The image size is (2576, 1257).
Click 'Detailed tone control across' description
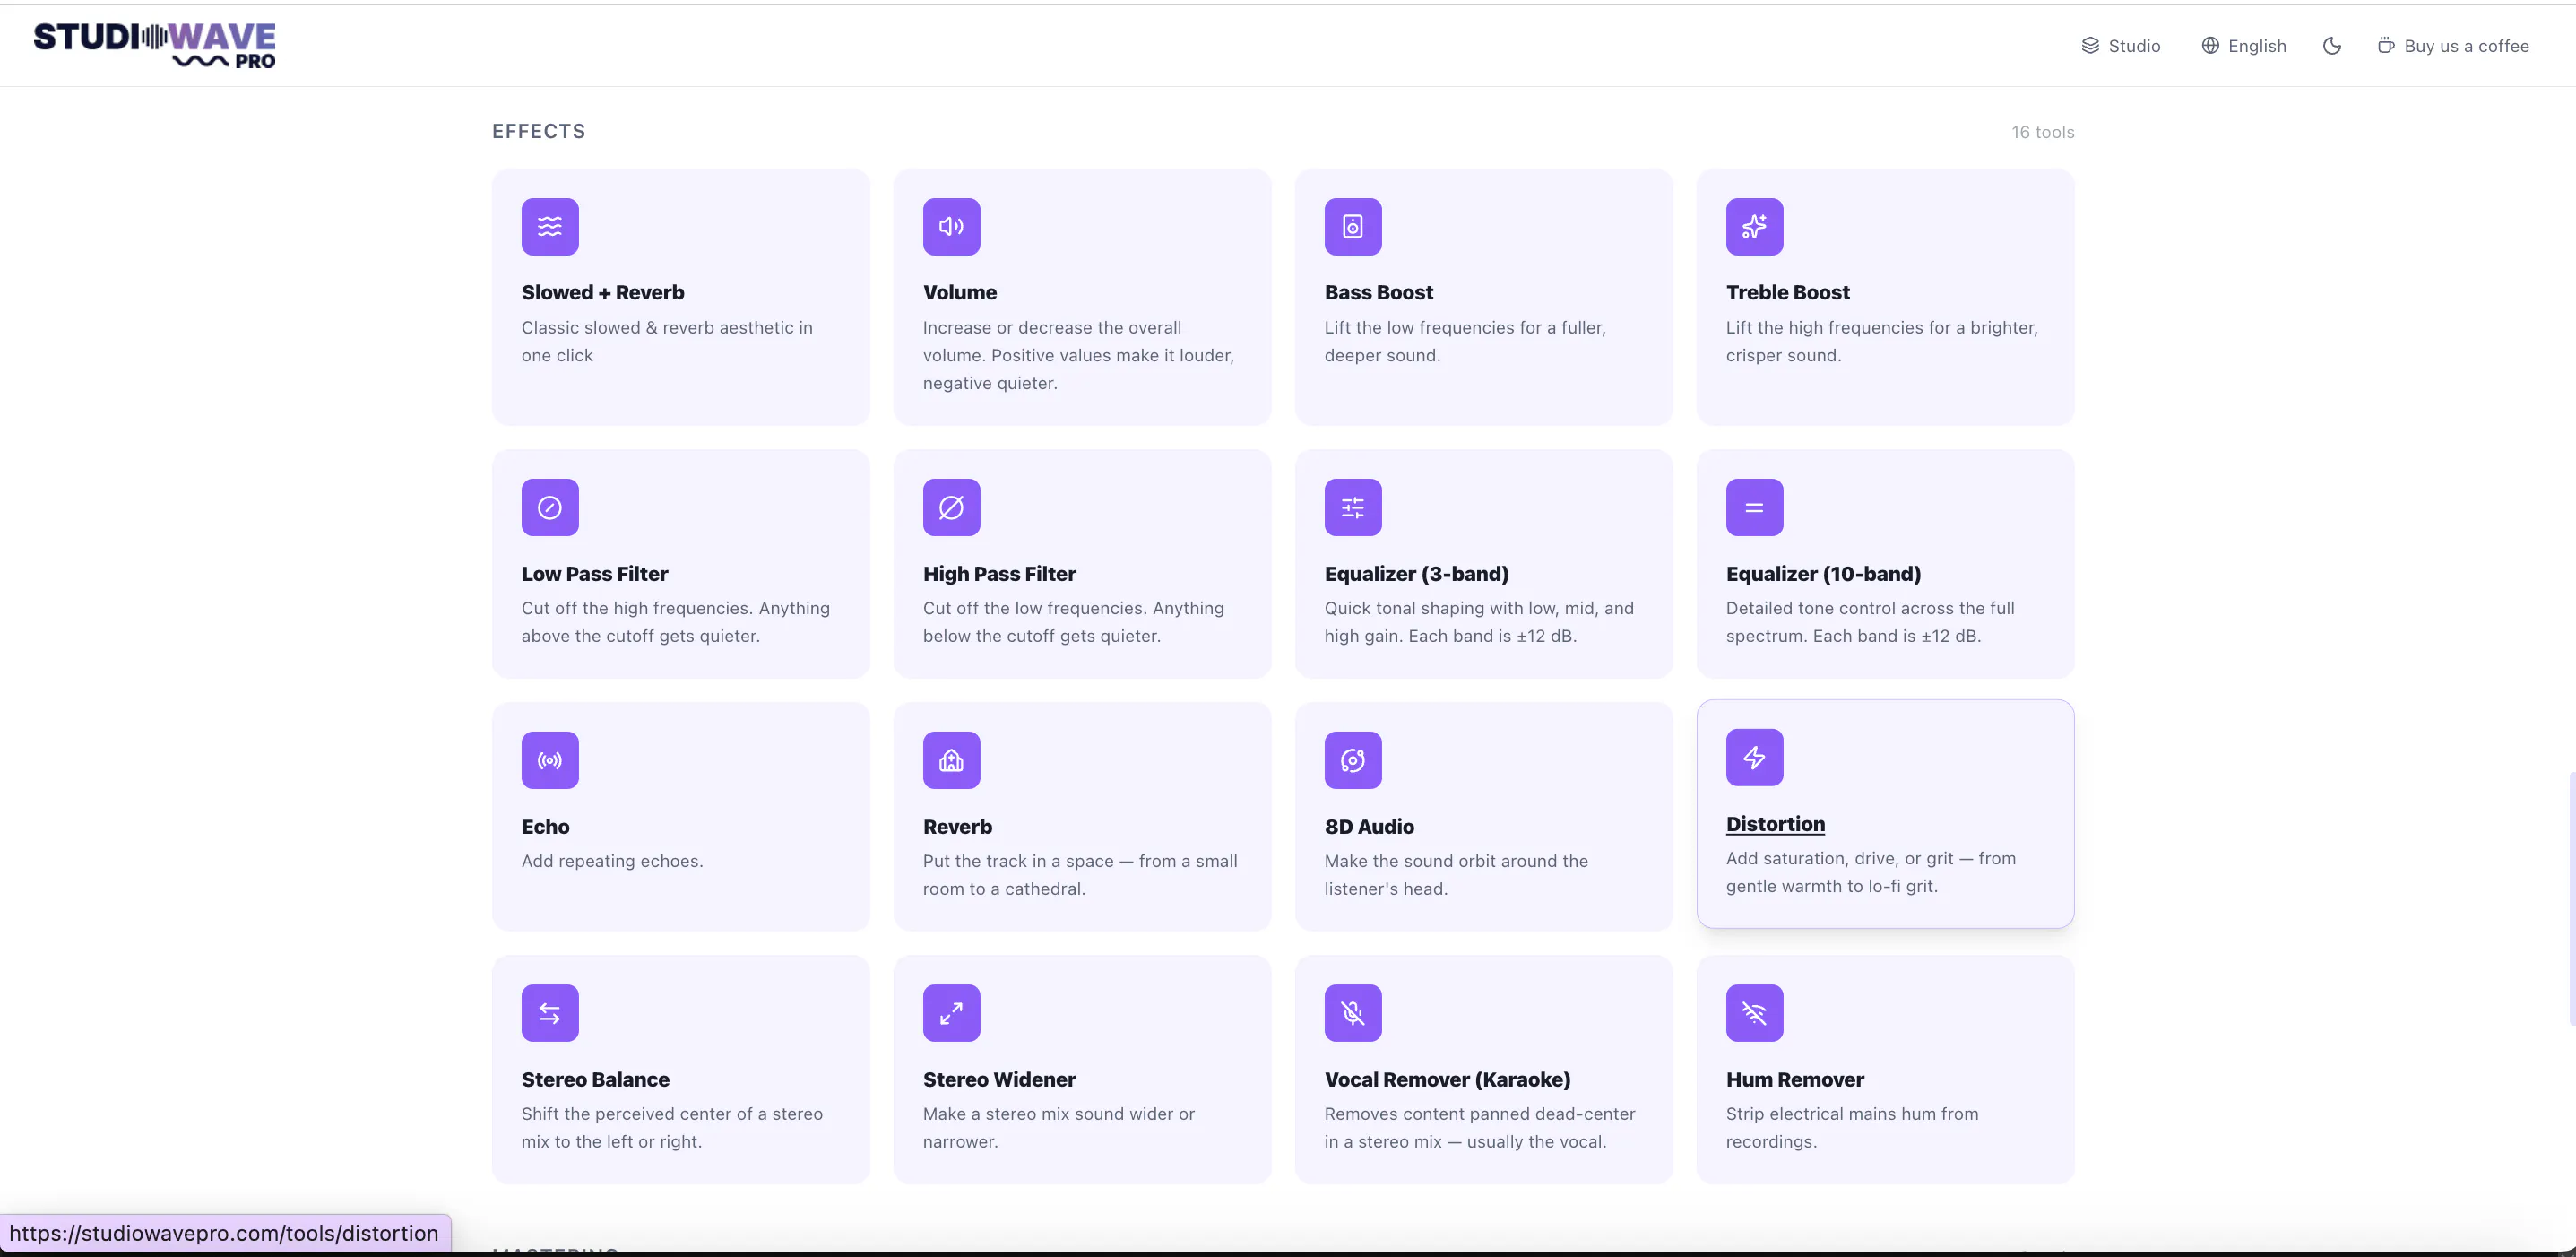(x=1870, y=622)
